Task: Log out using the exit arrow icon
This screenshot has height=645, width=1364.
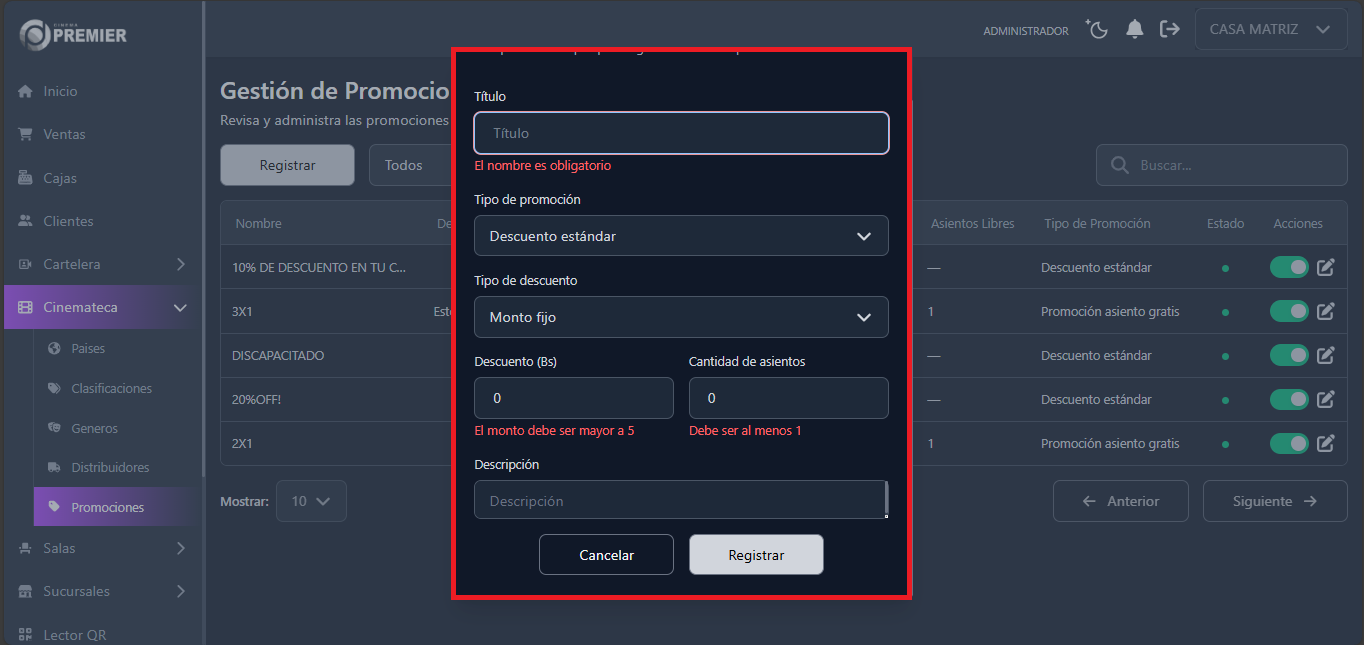Action: coord(1170,29)
